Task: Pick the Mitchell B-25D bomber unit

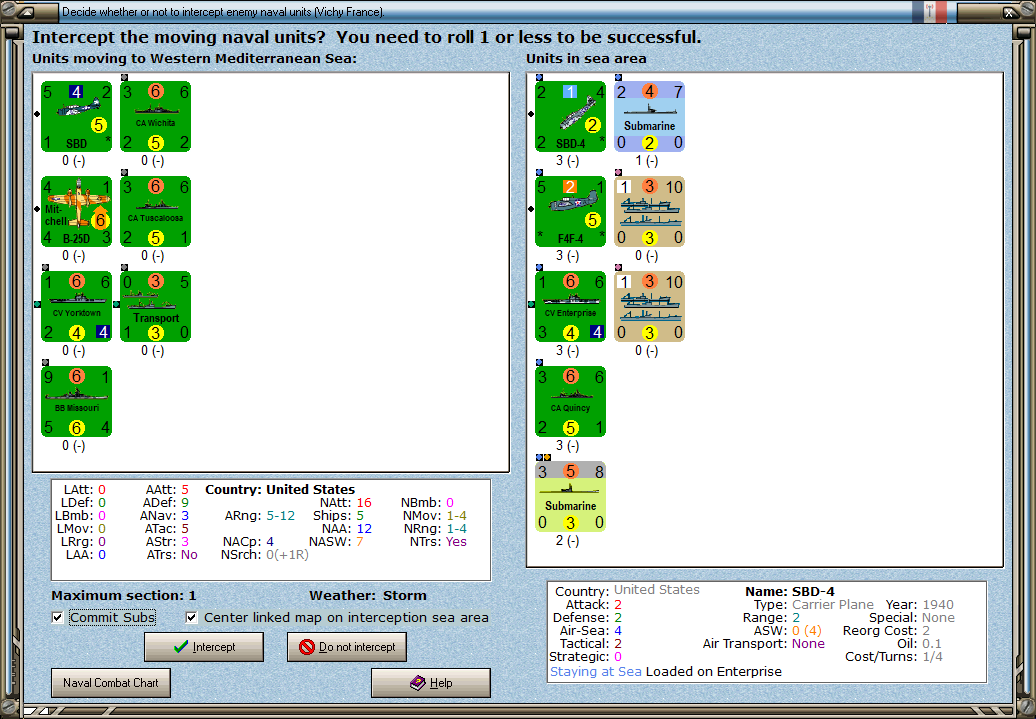Action: (x=76, y=211)
